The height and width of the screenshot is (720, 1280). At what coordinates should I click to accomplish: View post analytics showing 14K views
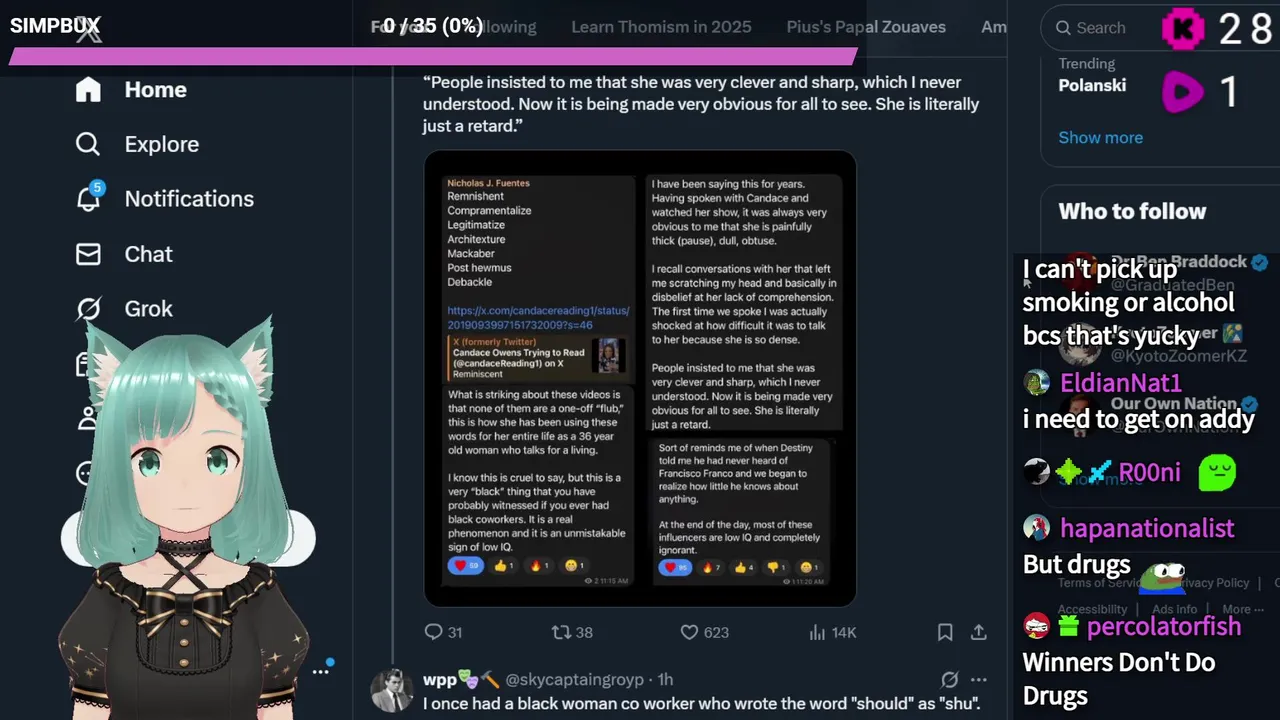[x=817, y=632]
